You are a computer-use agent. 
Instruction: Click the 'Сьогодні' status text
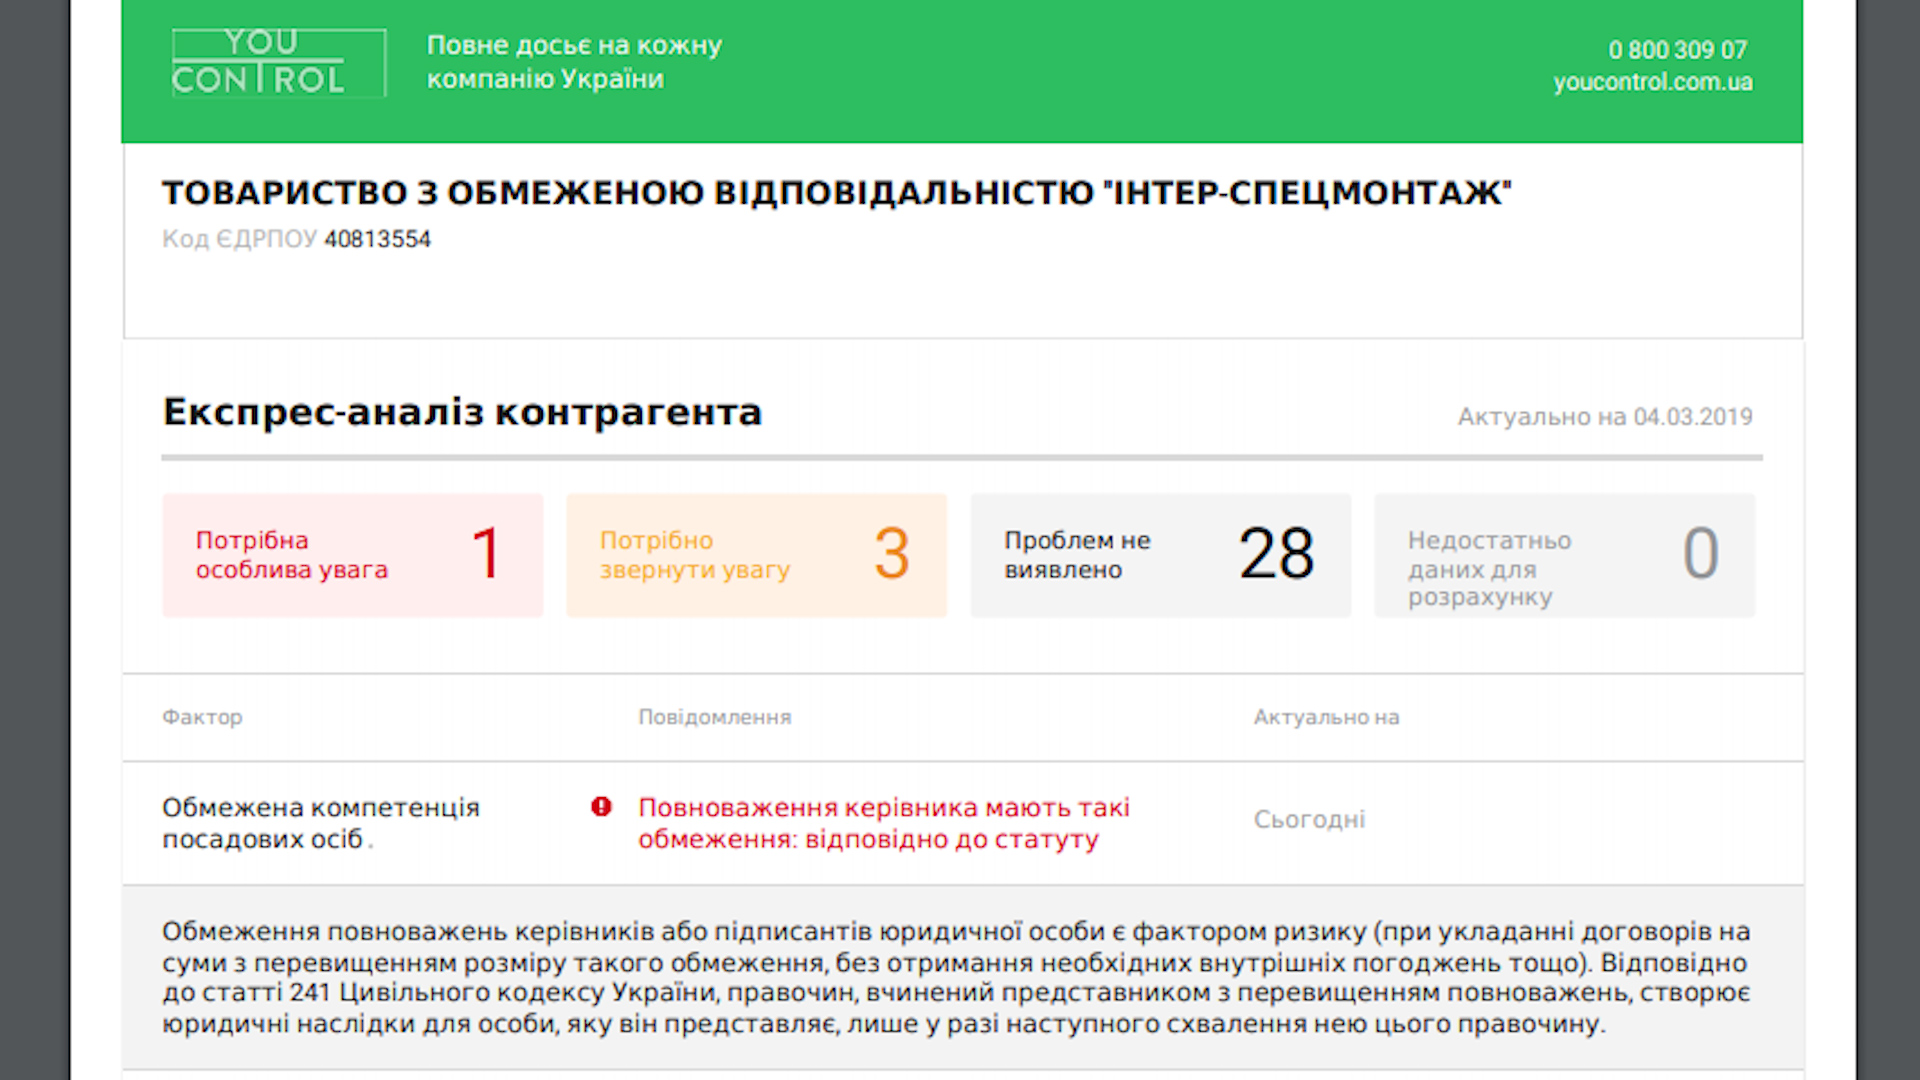[x=1309, y=820]
